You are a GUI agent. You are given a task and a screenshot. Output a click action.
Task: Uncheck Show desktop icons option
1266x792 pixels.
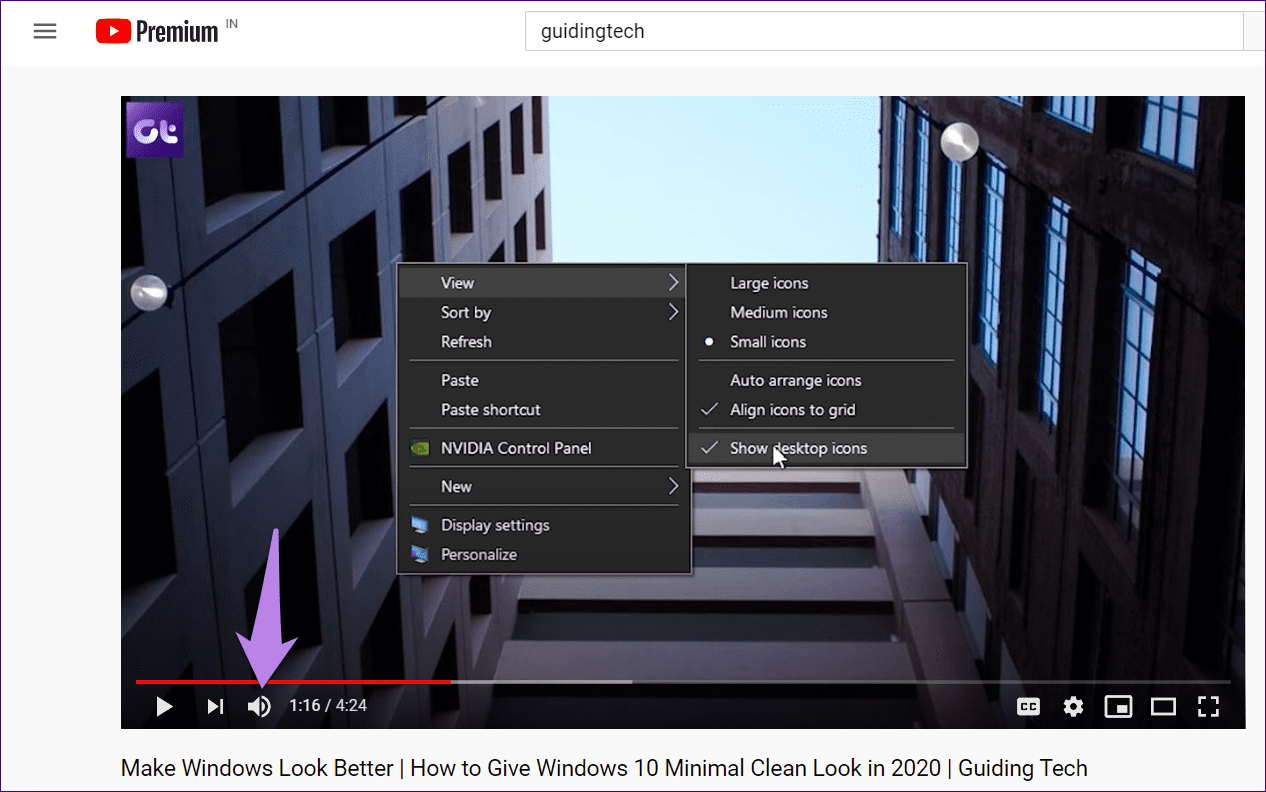click(x=826, y=448)
